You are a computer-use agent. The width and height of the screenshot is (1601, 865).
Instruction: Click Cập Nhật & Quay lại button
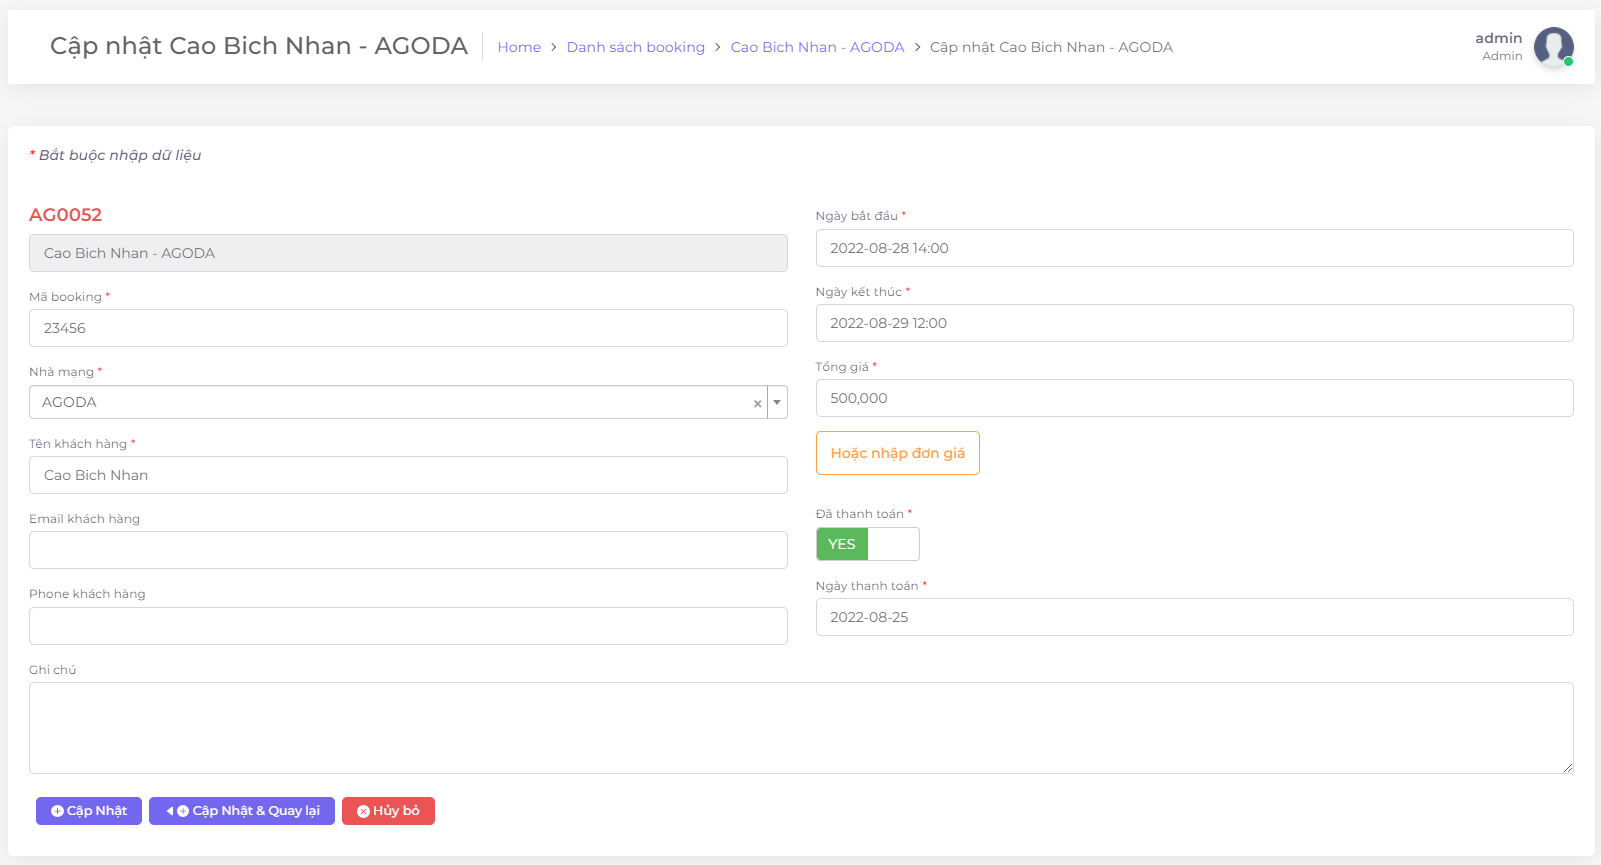pos(242,811)
